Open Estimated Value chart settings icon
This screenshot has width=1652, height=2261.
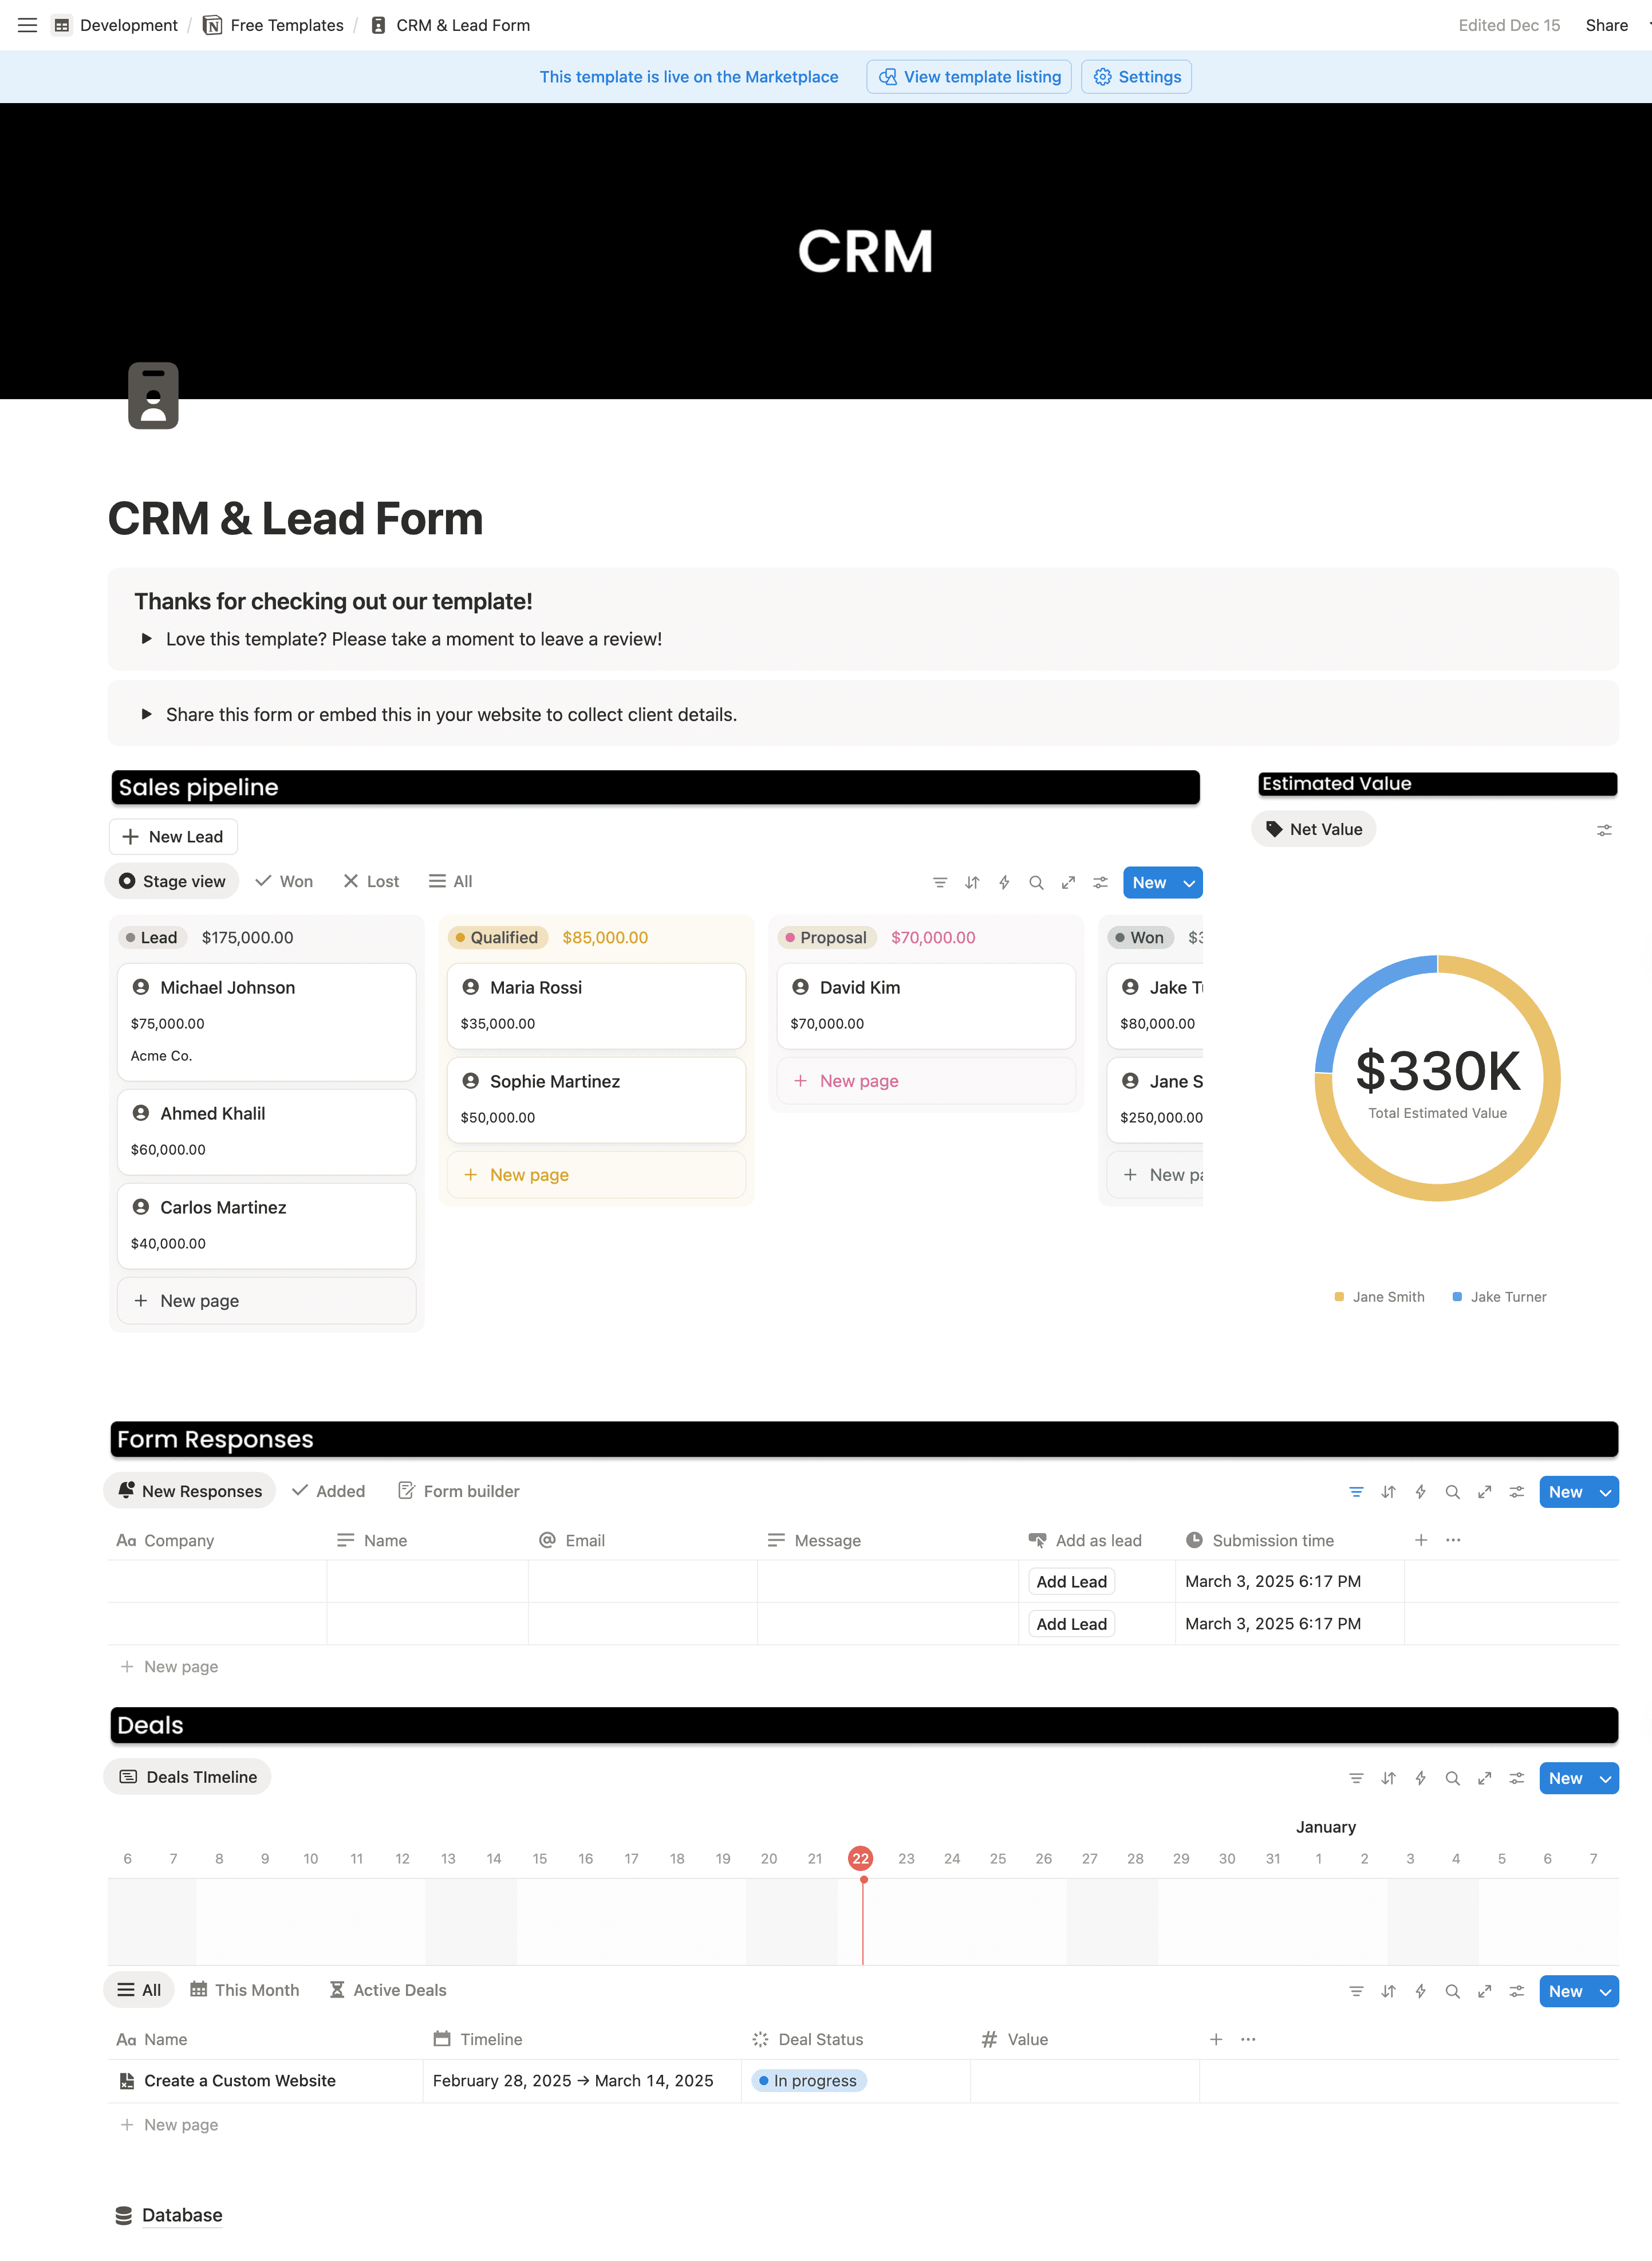click(1603, 830)
